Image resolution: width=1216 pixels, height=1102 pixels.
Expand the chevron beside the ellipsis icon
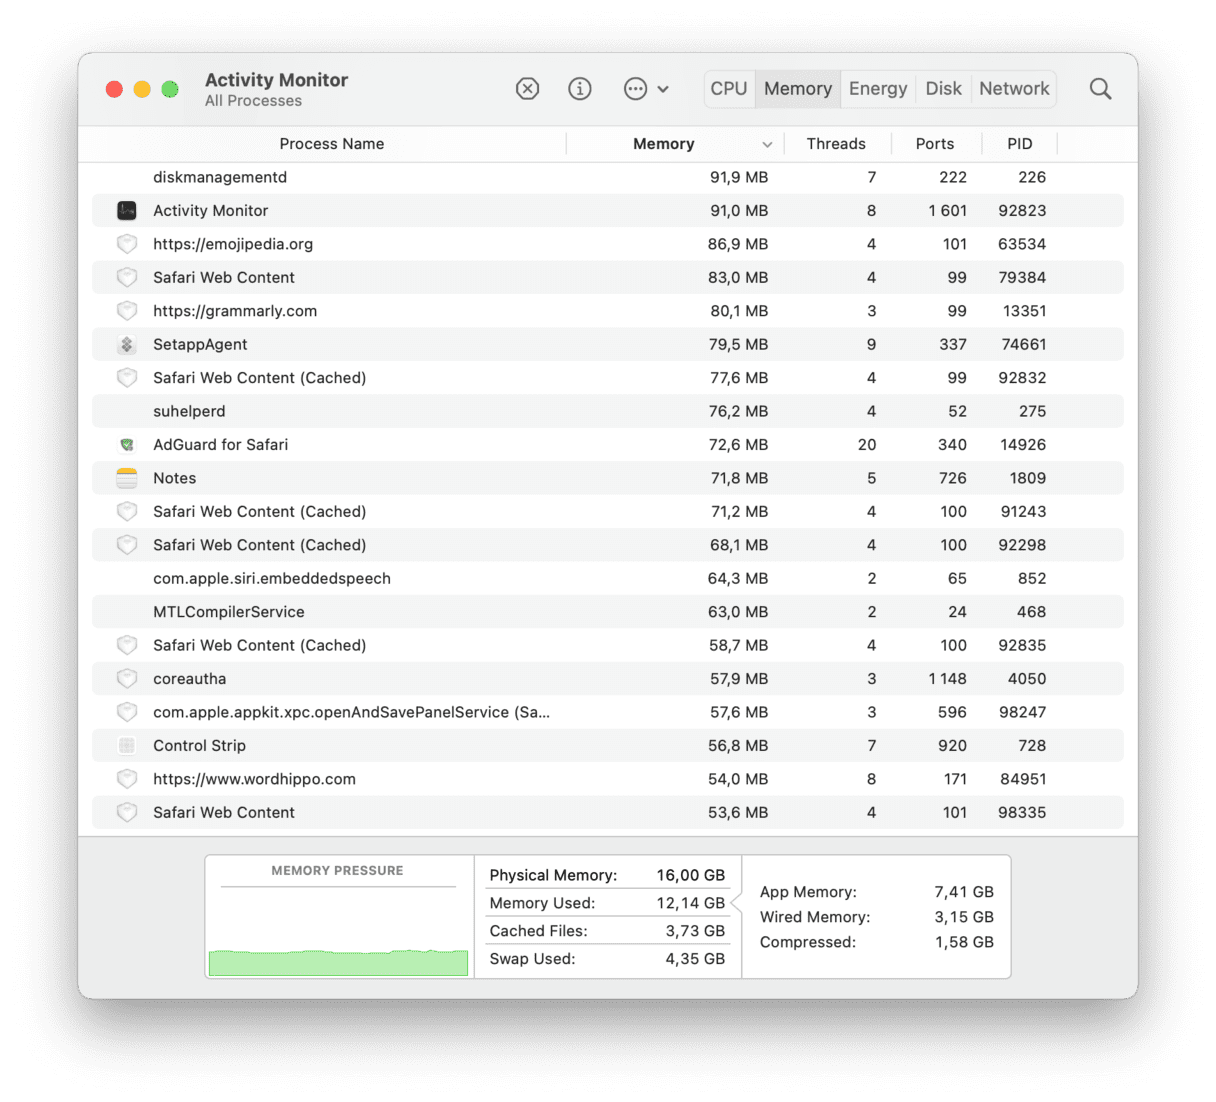tap(663, 89)
